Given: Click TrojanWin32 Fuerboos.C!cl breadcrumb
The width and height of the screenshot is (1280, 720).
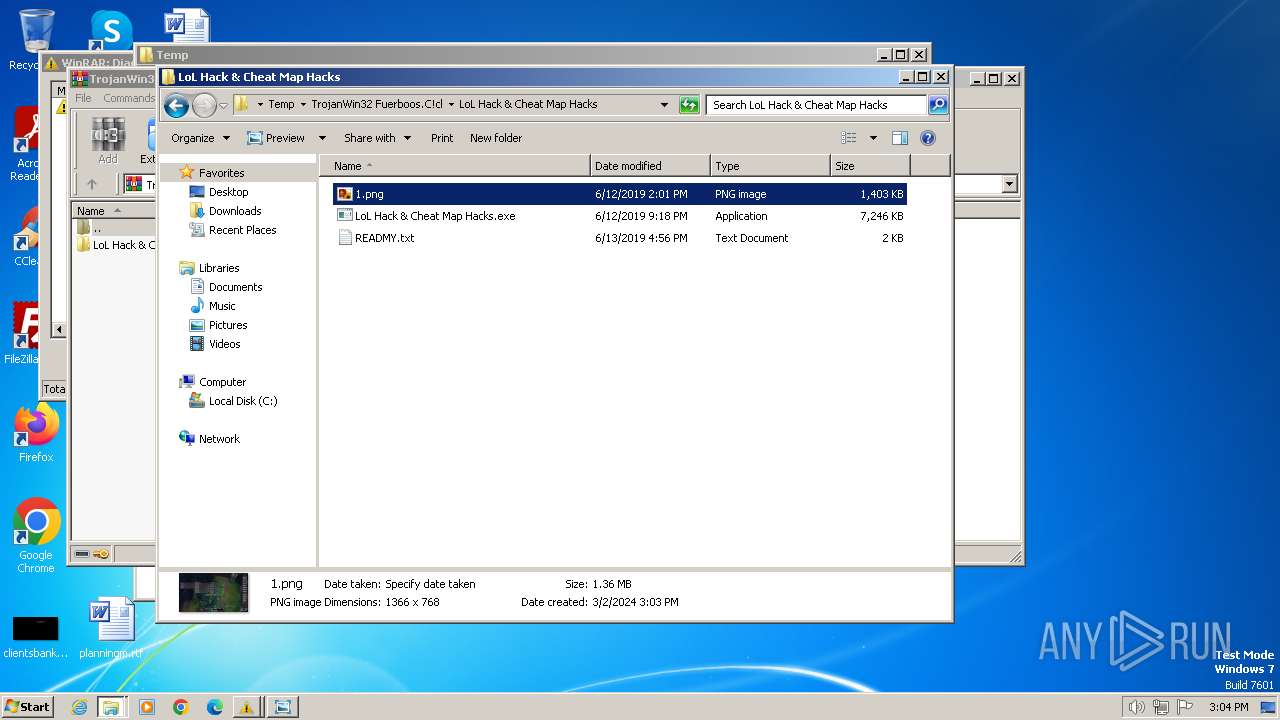Looking at the screenshot, I should coord(377,104).
